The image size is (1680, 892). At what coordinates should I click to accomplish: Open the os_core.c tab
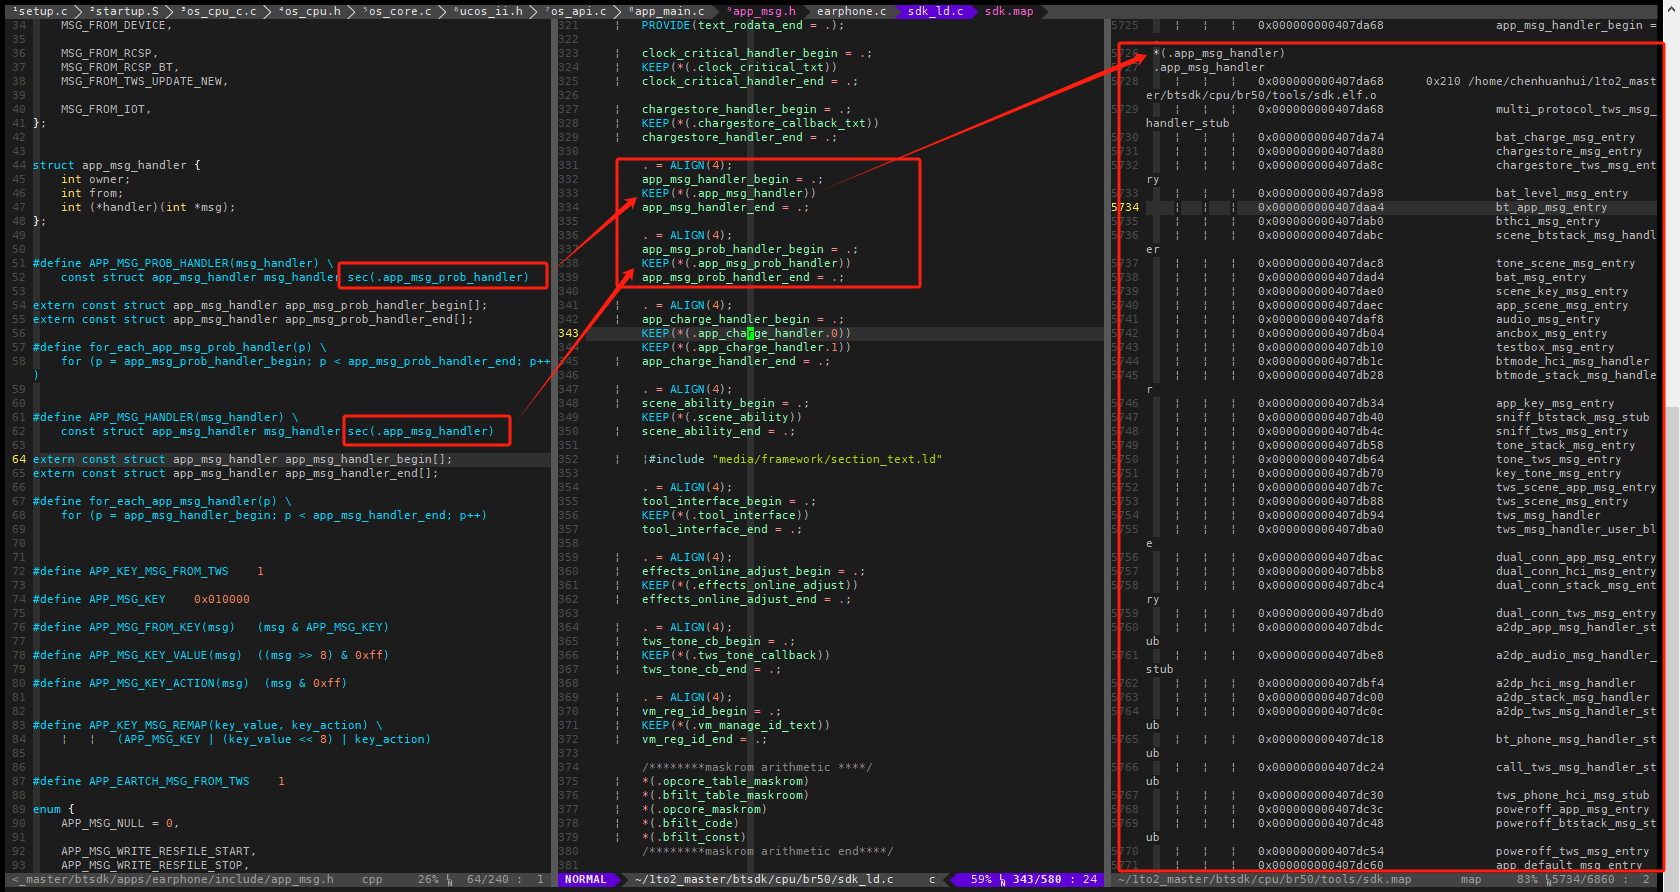(397, 11)
